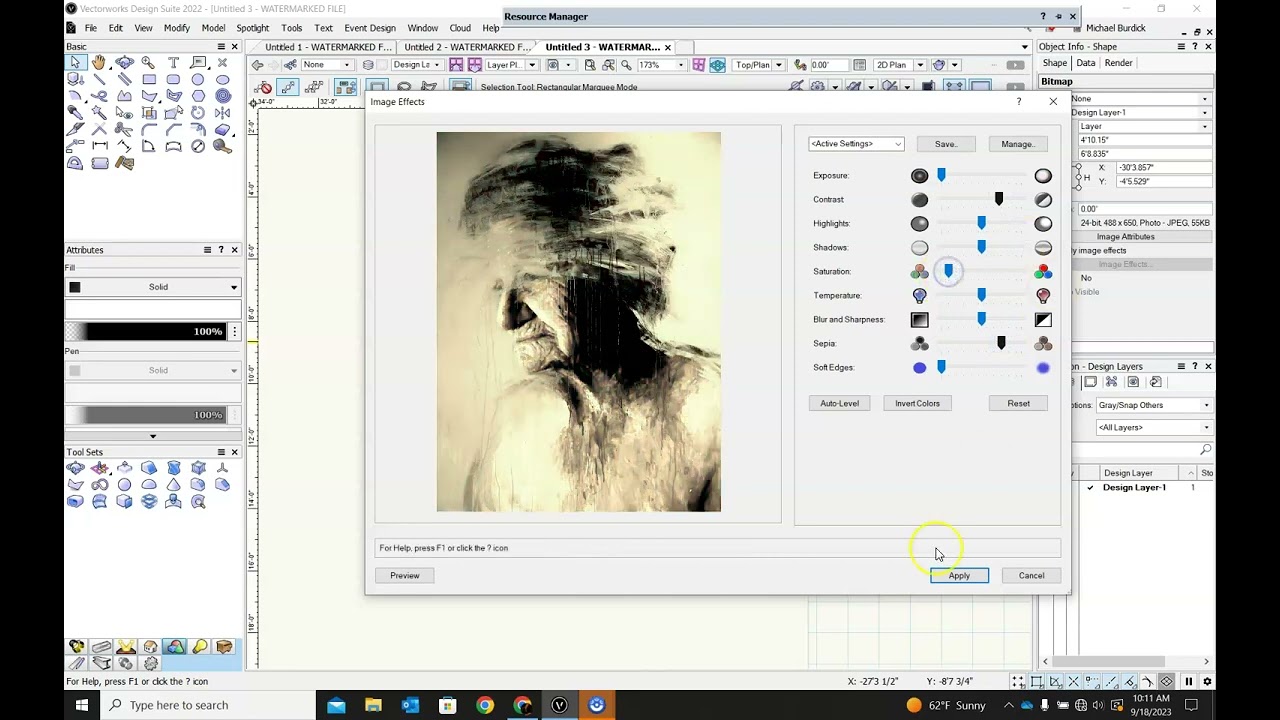Switch to Untitled 2 document tab
This screenshot has width=1280, height=720.
click(x=467, y=47)
